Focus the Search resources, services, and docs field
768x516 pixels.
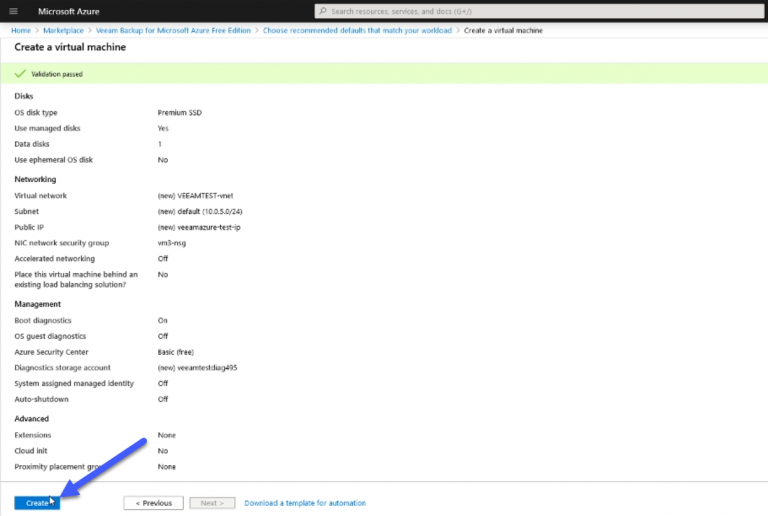(x=539, y=11)
